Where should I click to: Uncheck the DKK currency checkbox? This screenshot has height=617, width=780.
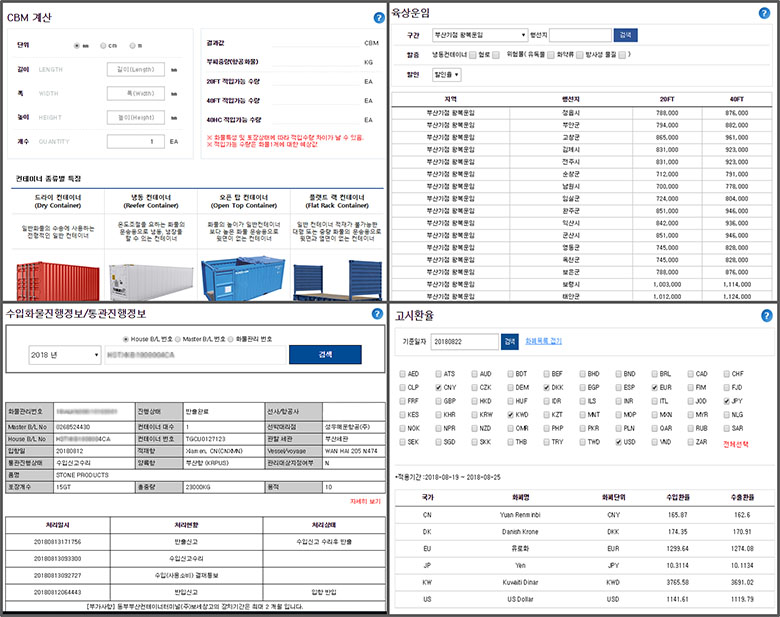click(x=547, y=387)
